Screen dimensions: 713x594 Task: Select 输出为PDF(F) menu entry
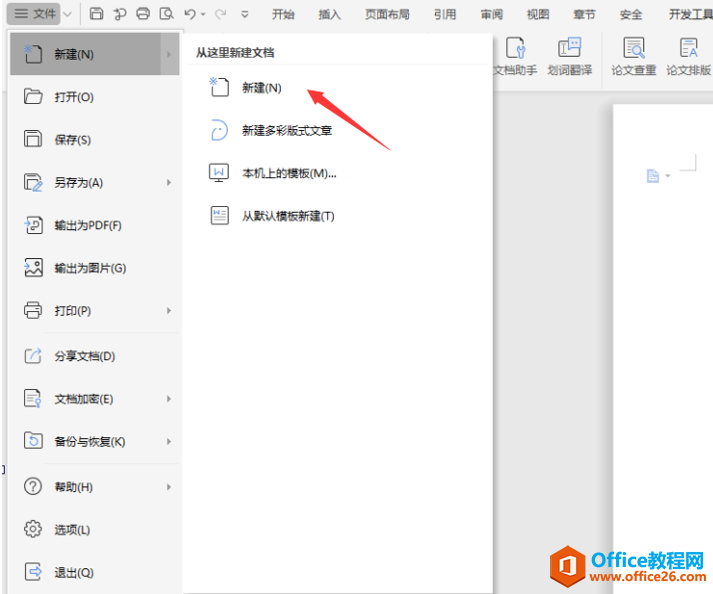[x=95, y=225]
